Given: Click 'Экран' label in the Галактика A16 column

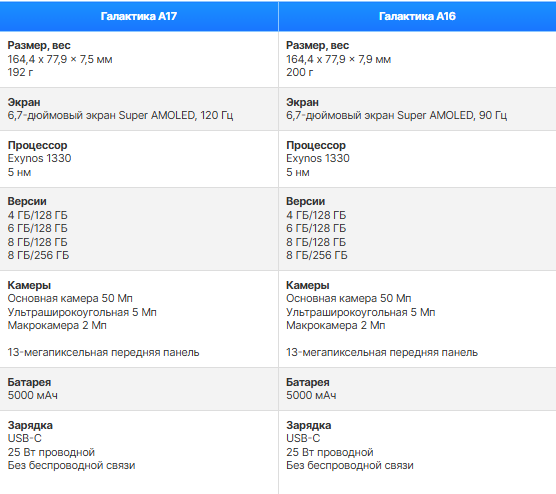Looking at the screenshot, I should point(302,102).
